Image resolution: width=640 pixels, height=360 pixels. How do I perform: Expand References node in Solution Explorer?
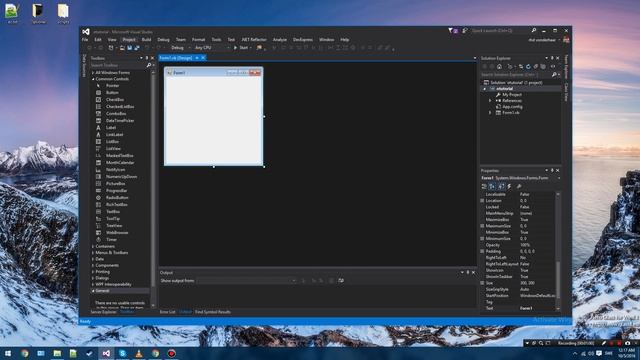490,100
